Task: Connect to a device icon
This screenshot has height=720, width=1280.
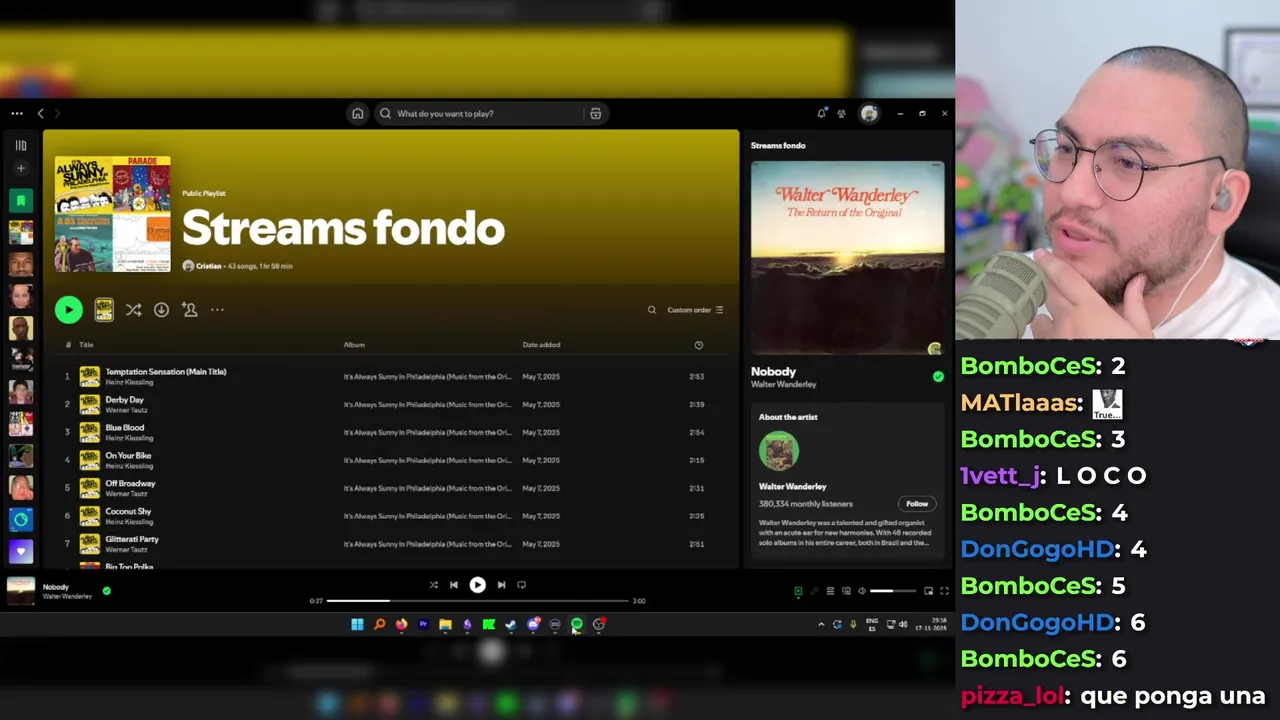Action: (x=846, y=591)
